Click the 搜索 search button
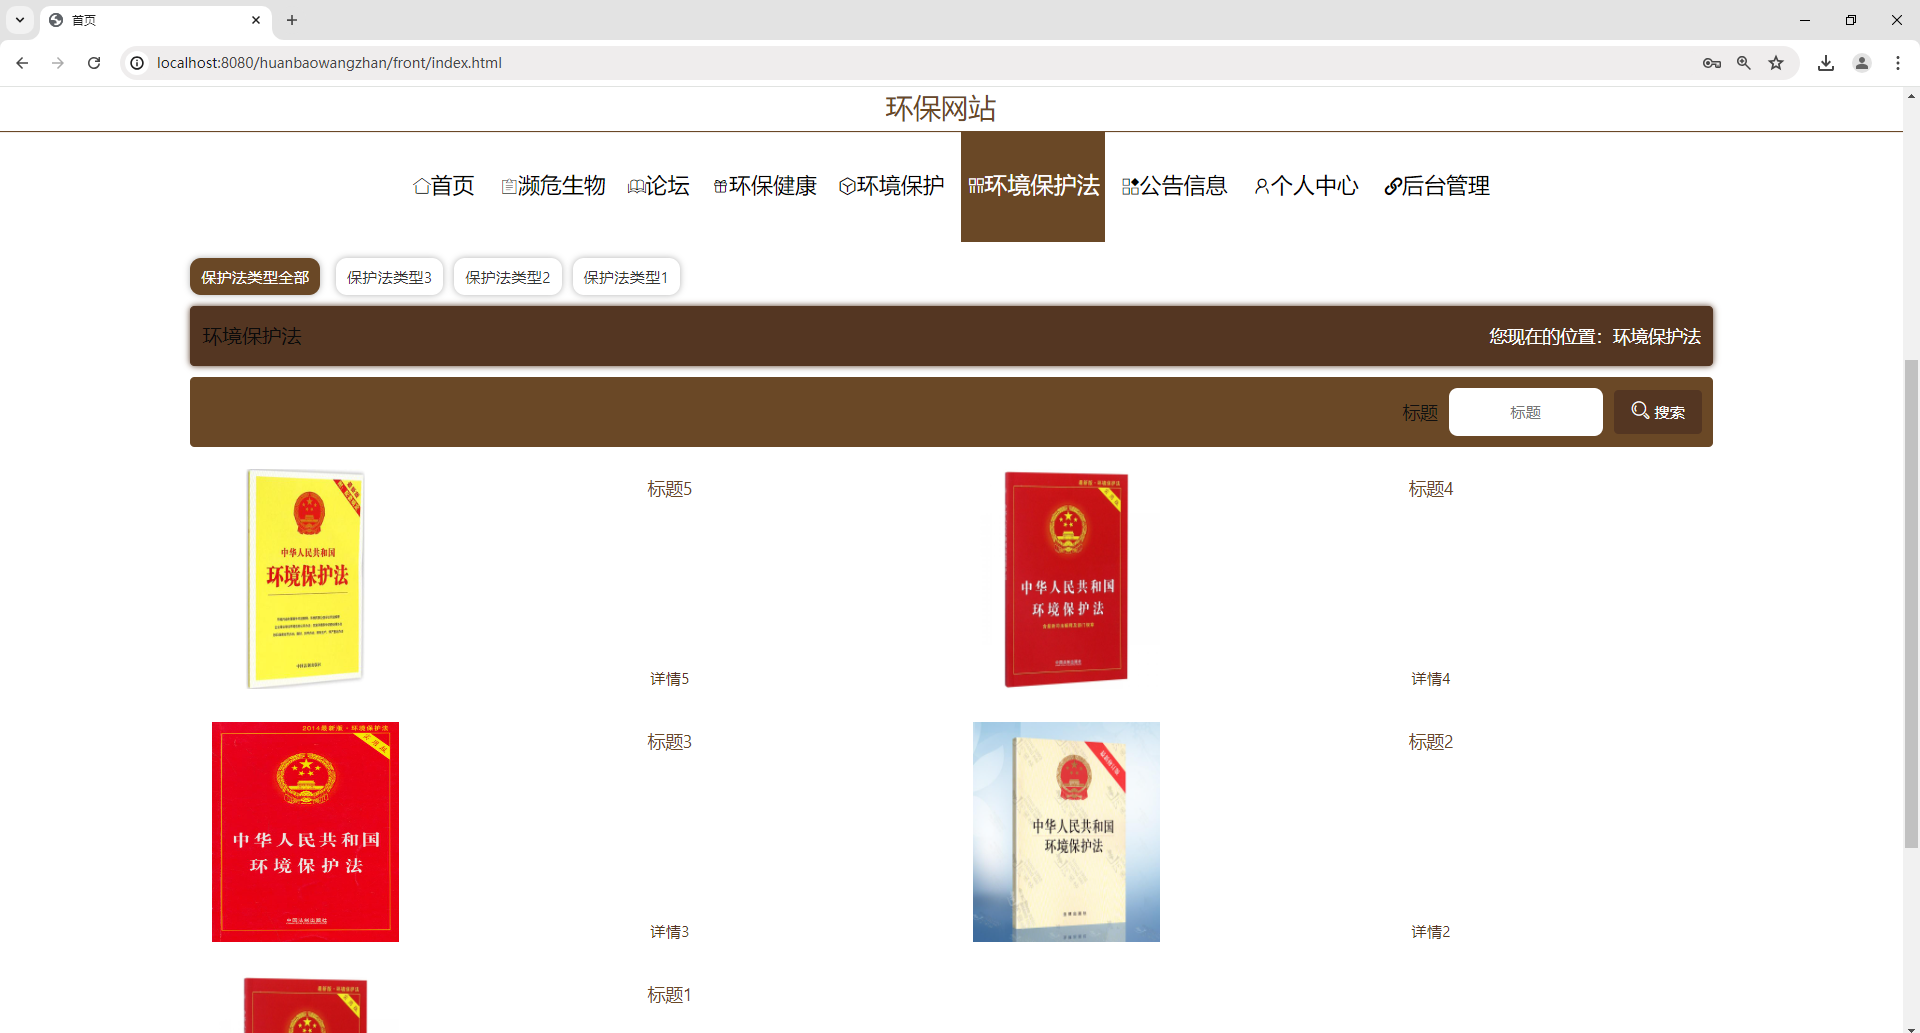1920x1033 pixels. coord(1657,411)
